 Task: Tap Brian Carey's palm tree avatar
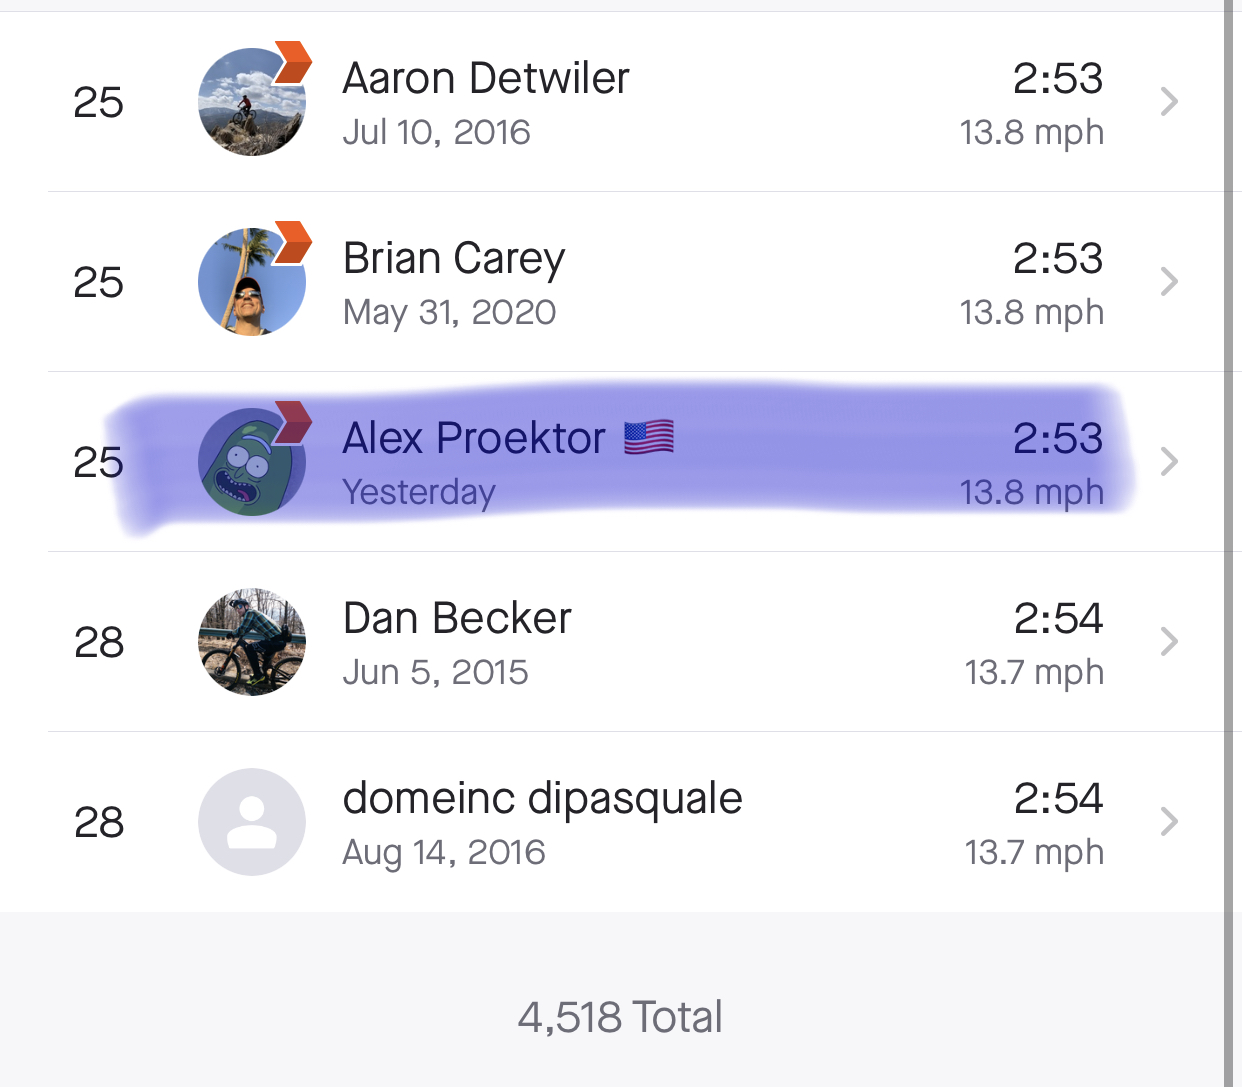coord(252,282)
